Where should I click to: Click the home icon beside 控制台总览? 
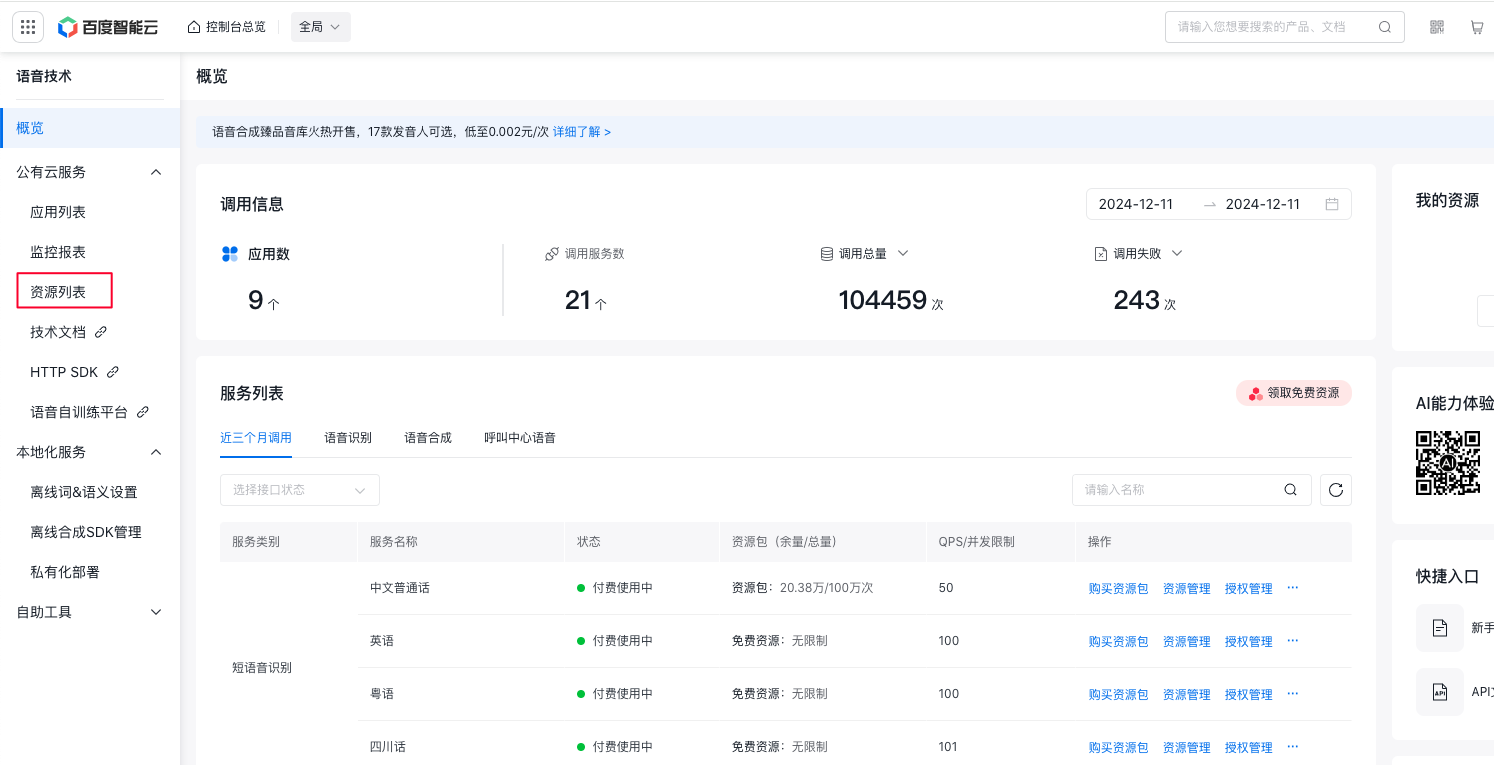(x=194, y=27)
